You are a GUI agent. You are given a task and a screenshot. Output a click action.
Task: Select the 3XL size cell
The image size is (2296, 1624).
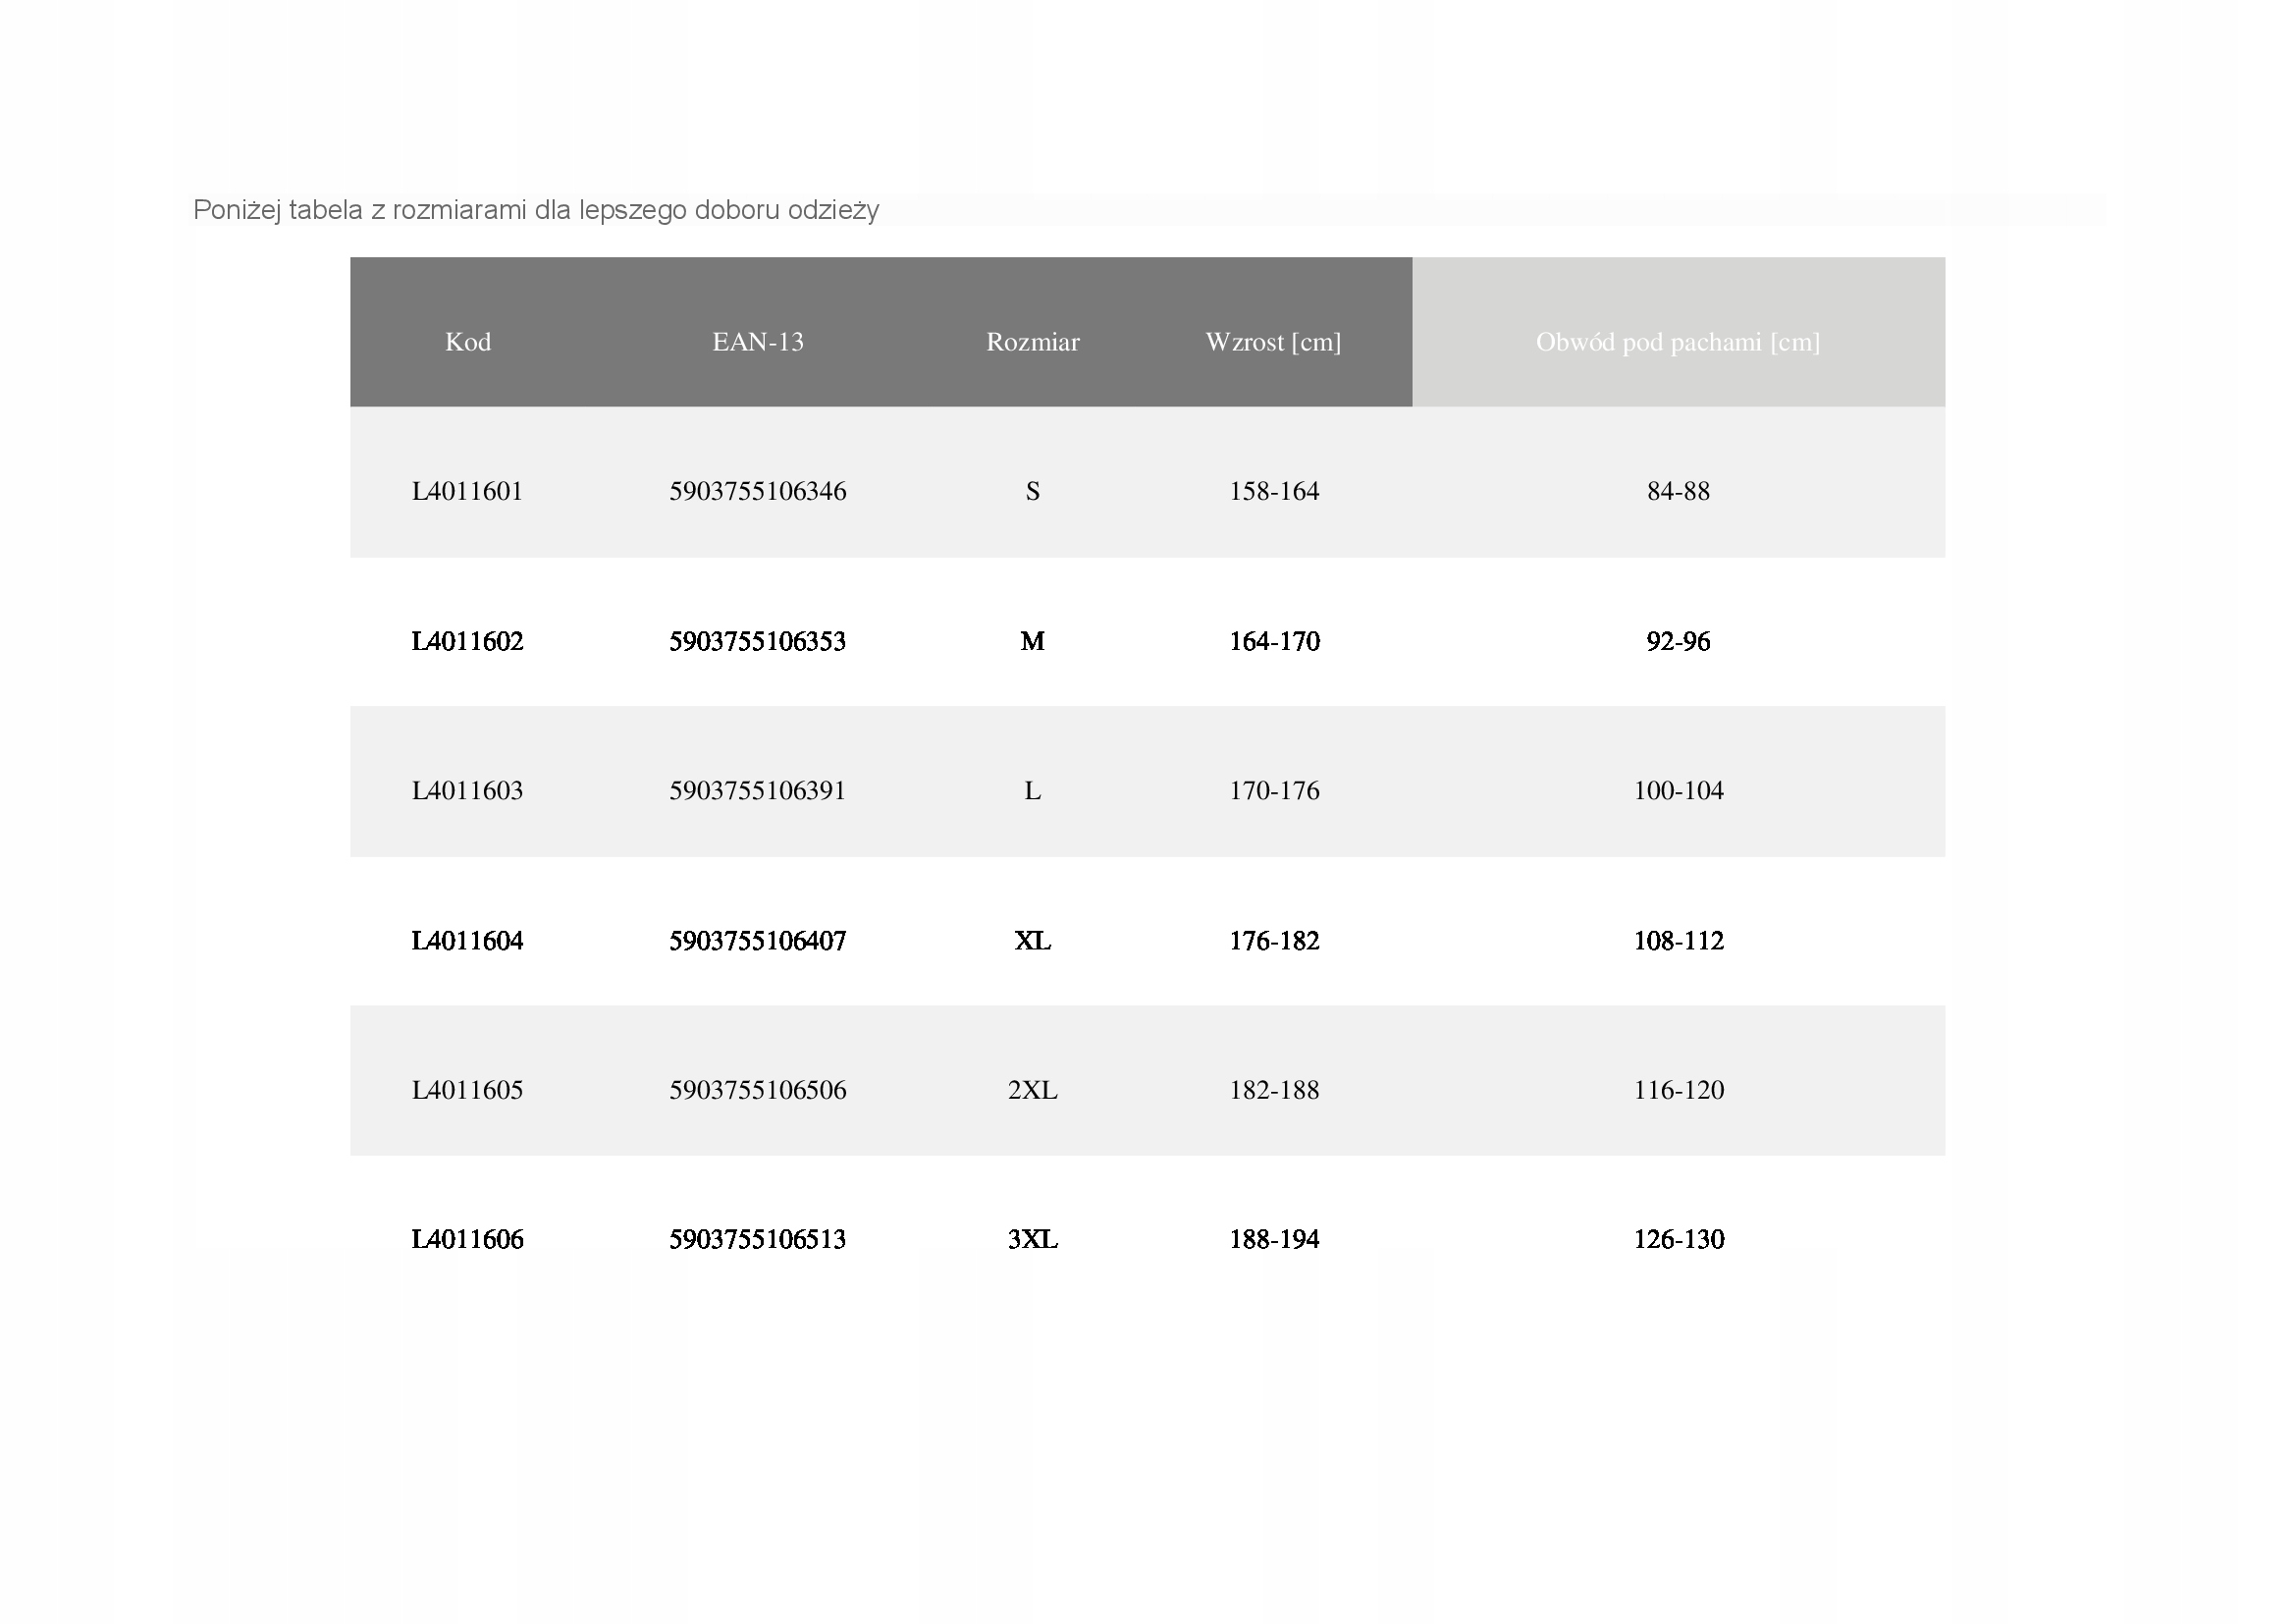(1032, 1240)
